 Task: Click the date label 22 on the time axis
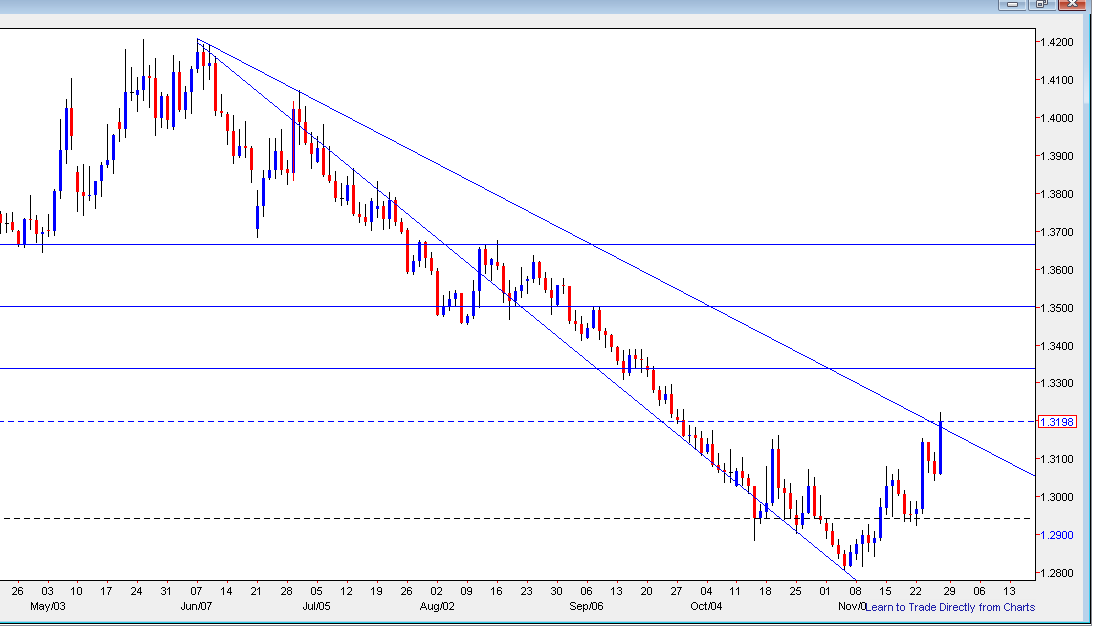915,591
